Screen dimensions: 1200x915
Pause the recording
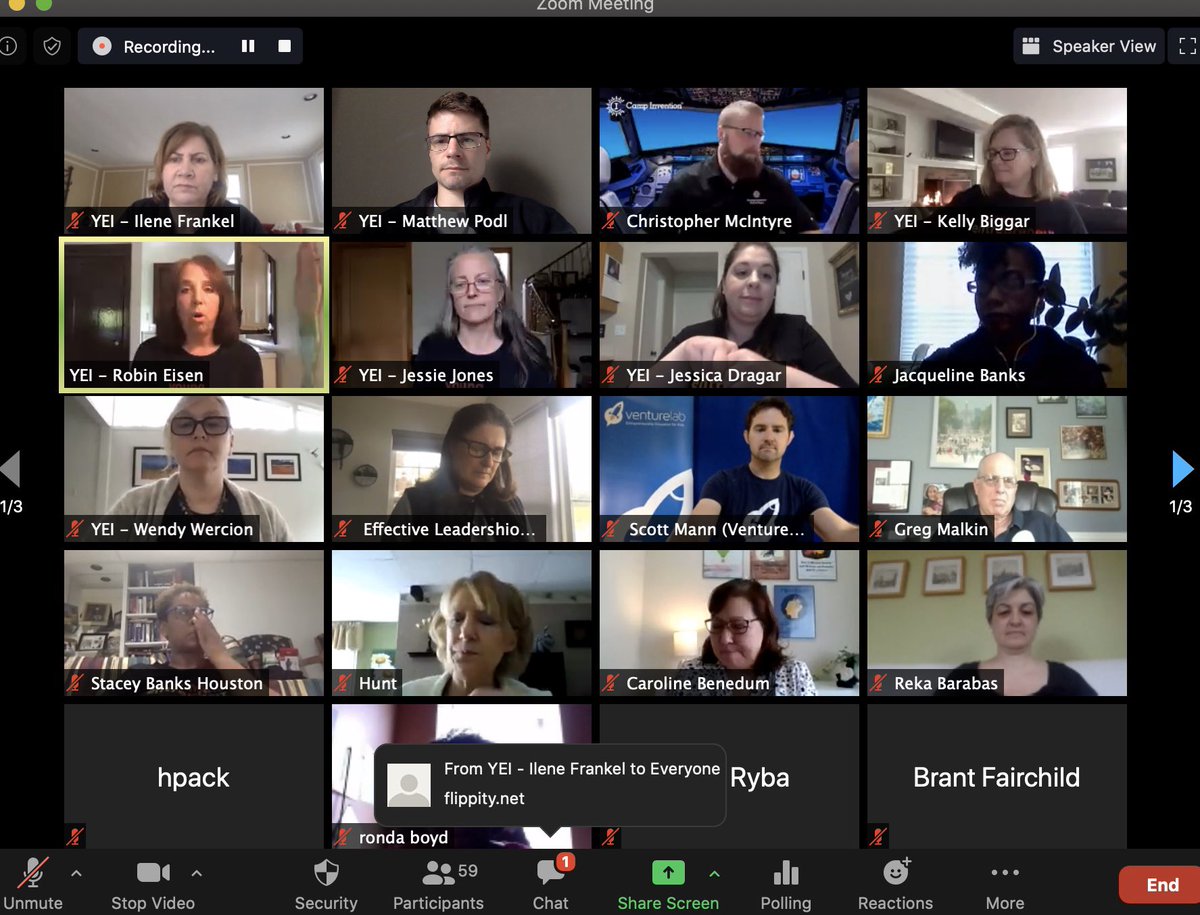(248, 46)
